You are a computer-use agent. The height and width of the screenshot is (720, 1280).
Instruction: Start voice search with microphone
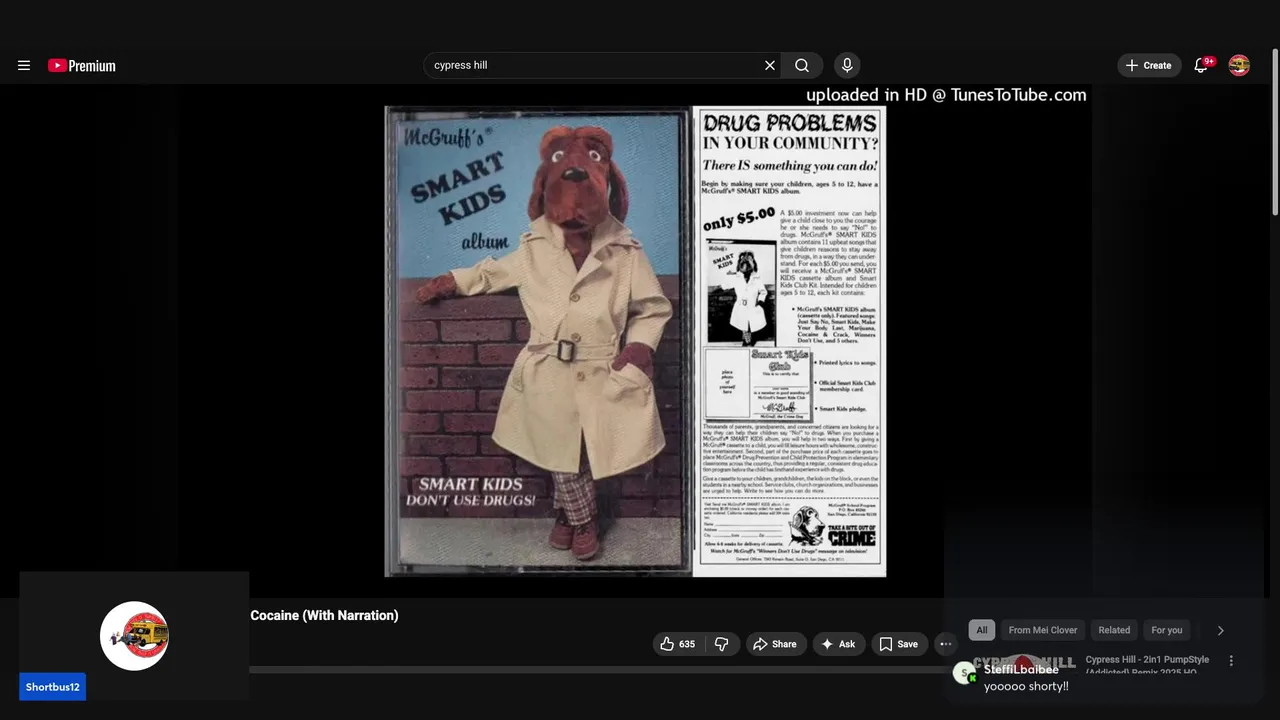847,65
